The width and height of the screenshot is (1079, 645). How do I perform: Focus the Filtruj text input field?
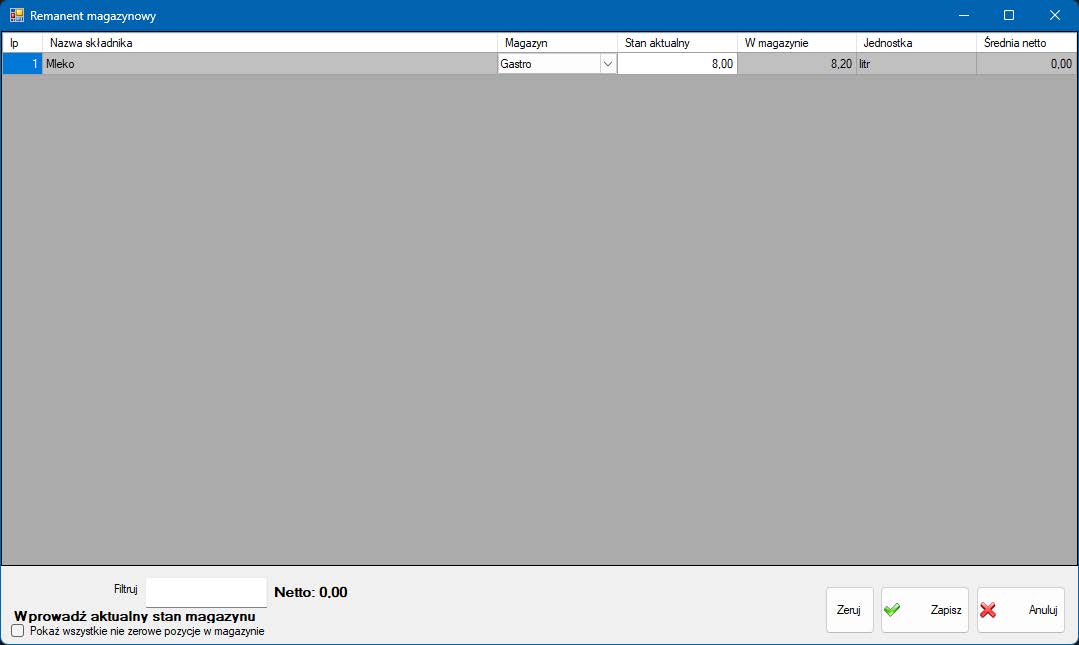[x=206, y=591]
